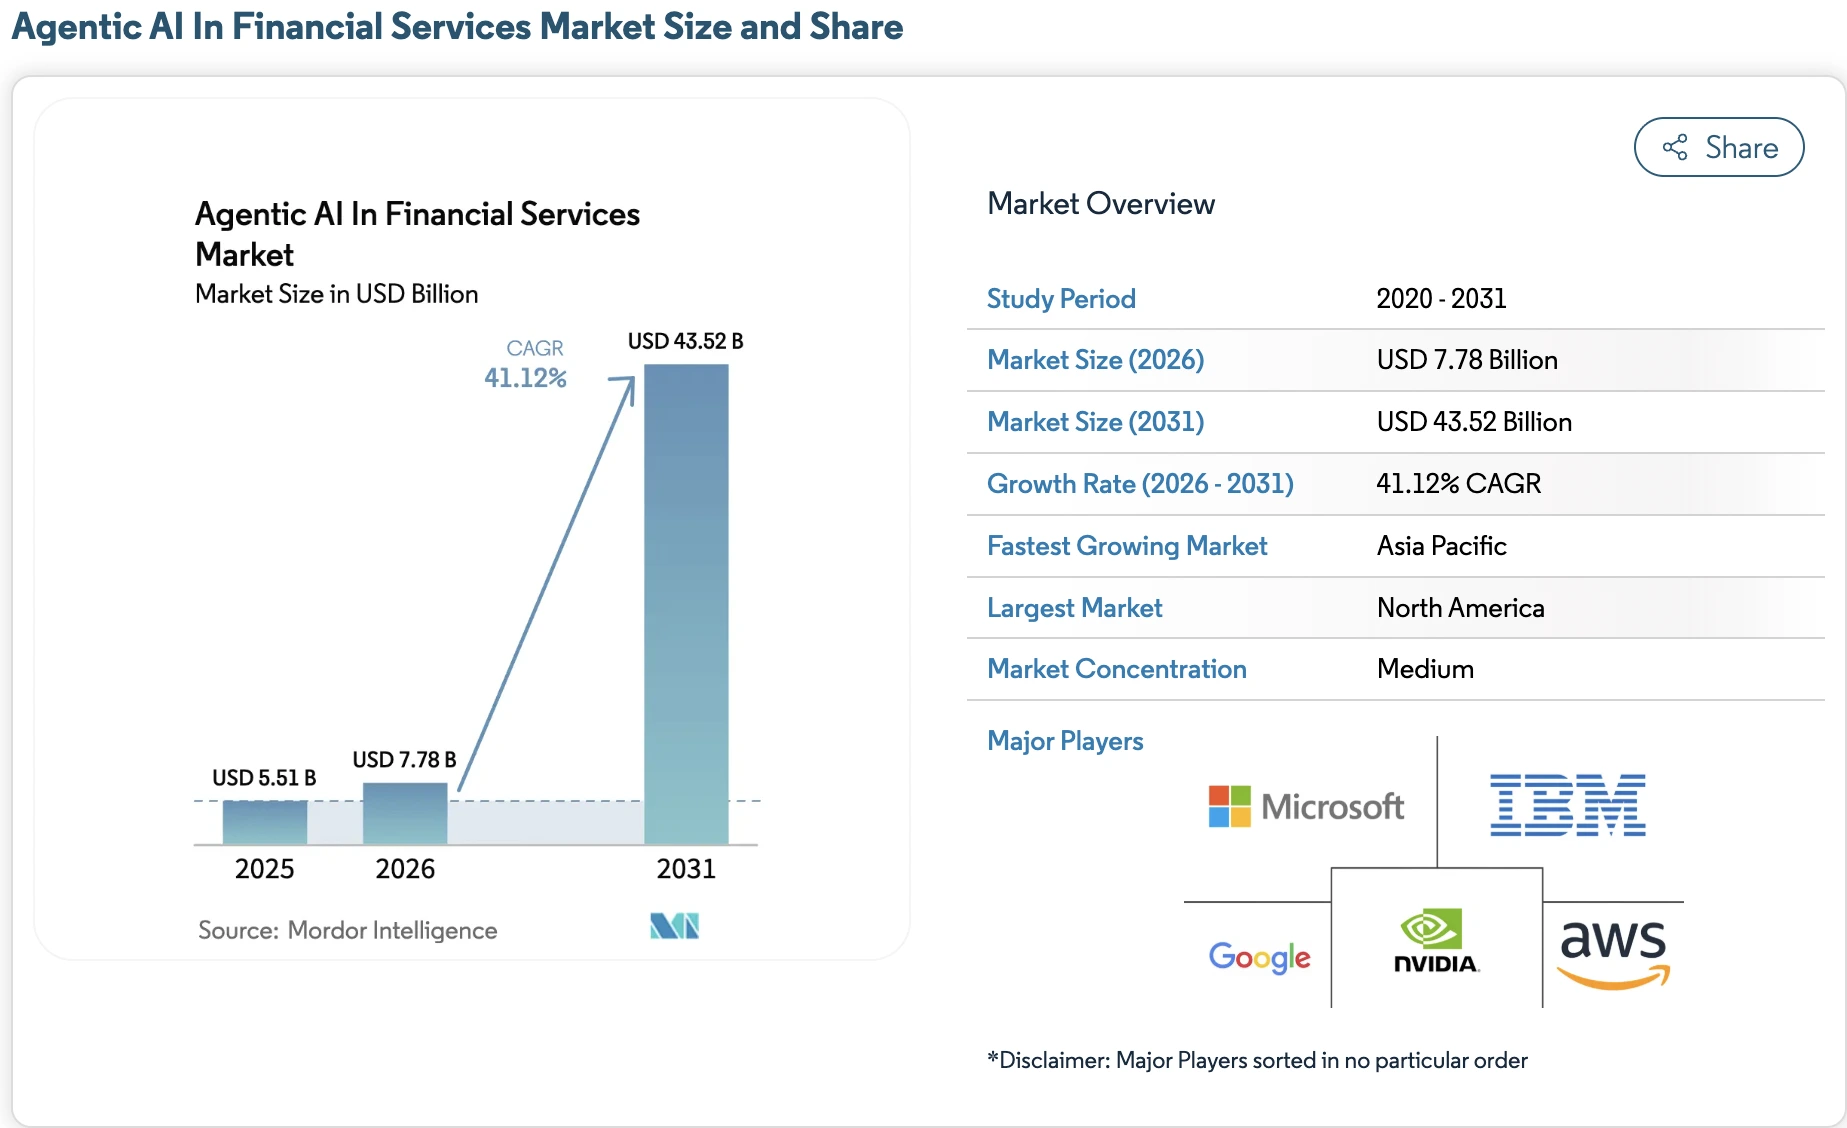Viewport: 1847px width, 1128px height.
Task: Click the IBM logo in Major Players
Action: point(1567,805)
